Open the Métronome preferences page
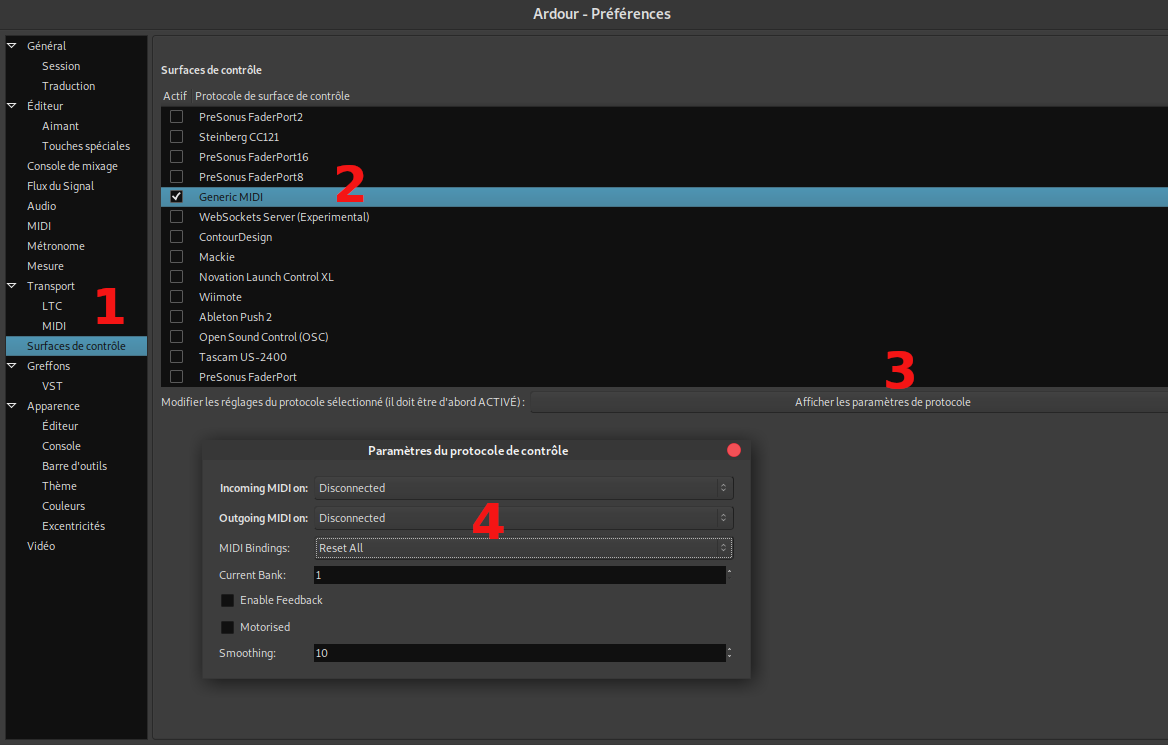Viewport: 1168px width, 745px height. coord(56,246)
